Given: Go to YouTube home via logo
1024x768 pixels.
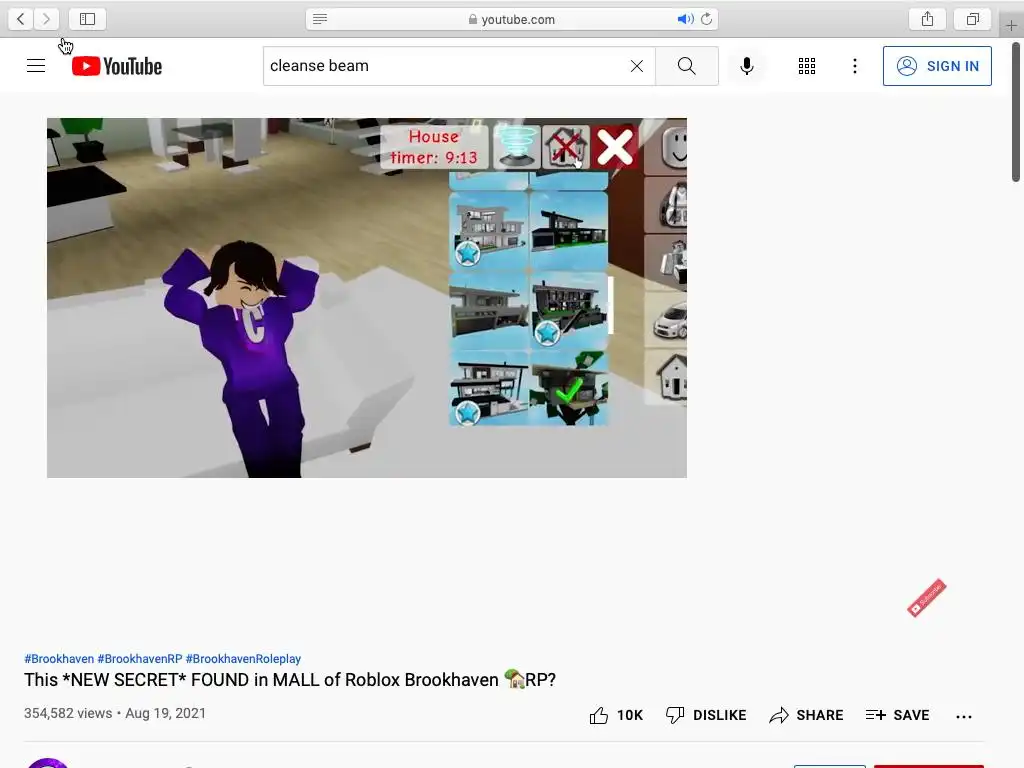Looking at the screenshot, I should point(117,66).
